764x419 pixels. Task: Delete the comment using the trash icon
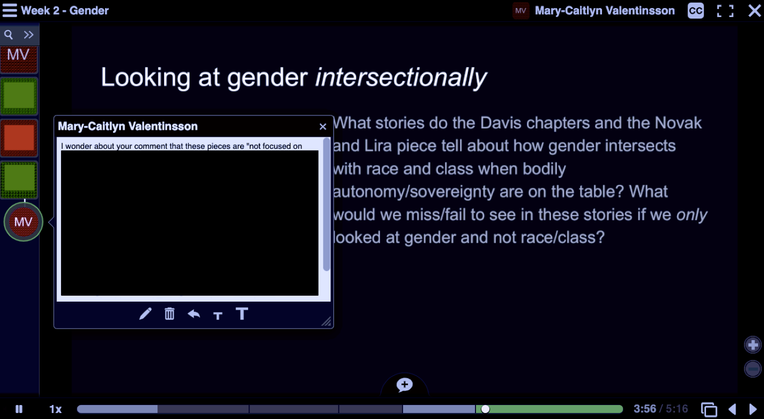[x=169, y=314]
